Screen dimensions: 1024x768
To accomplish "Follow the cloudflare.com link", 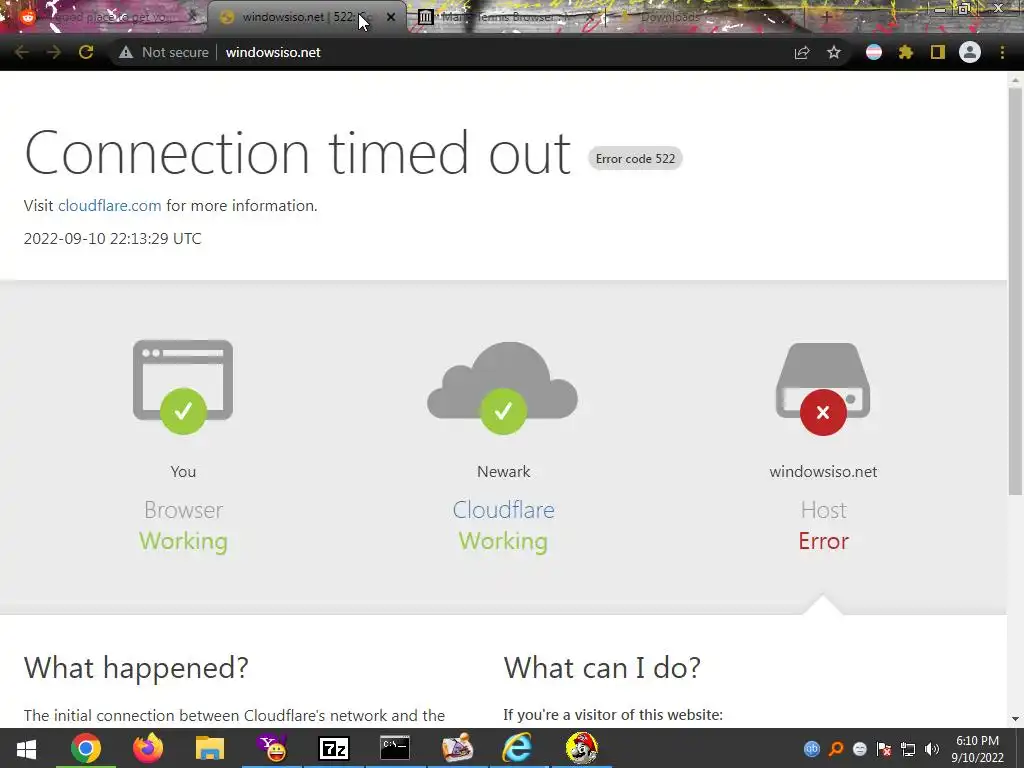I will (110, 206).
